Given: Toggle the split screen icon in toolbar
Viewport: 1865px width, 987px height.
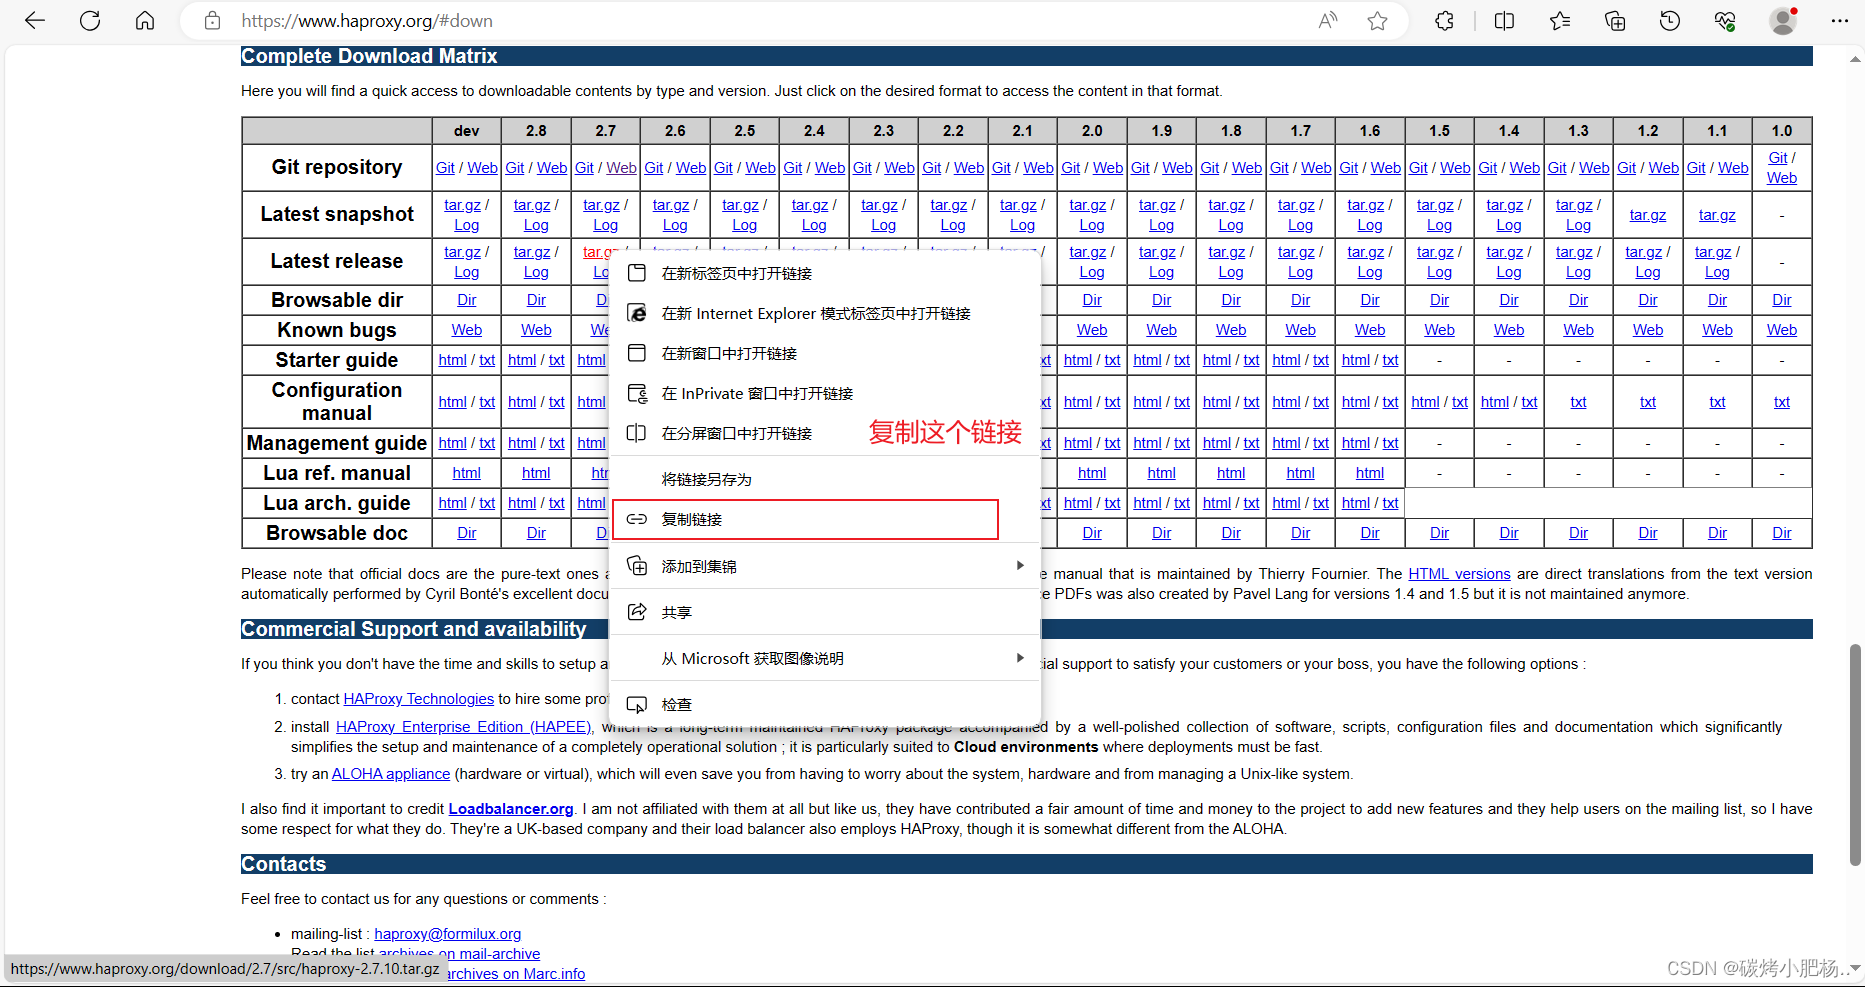Looking at the screenshot, I should [x=1504, y=20].
